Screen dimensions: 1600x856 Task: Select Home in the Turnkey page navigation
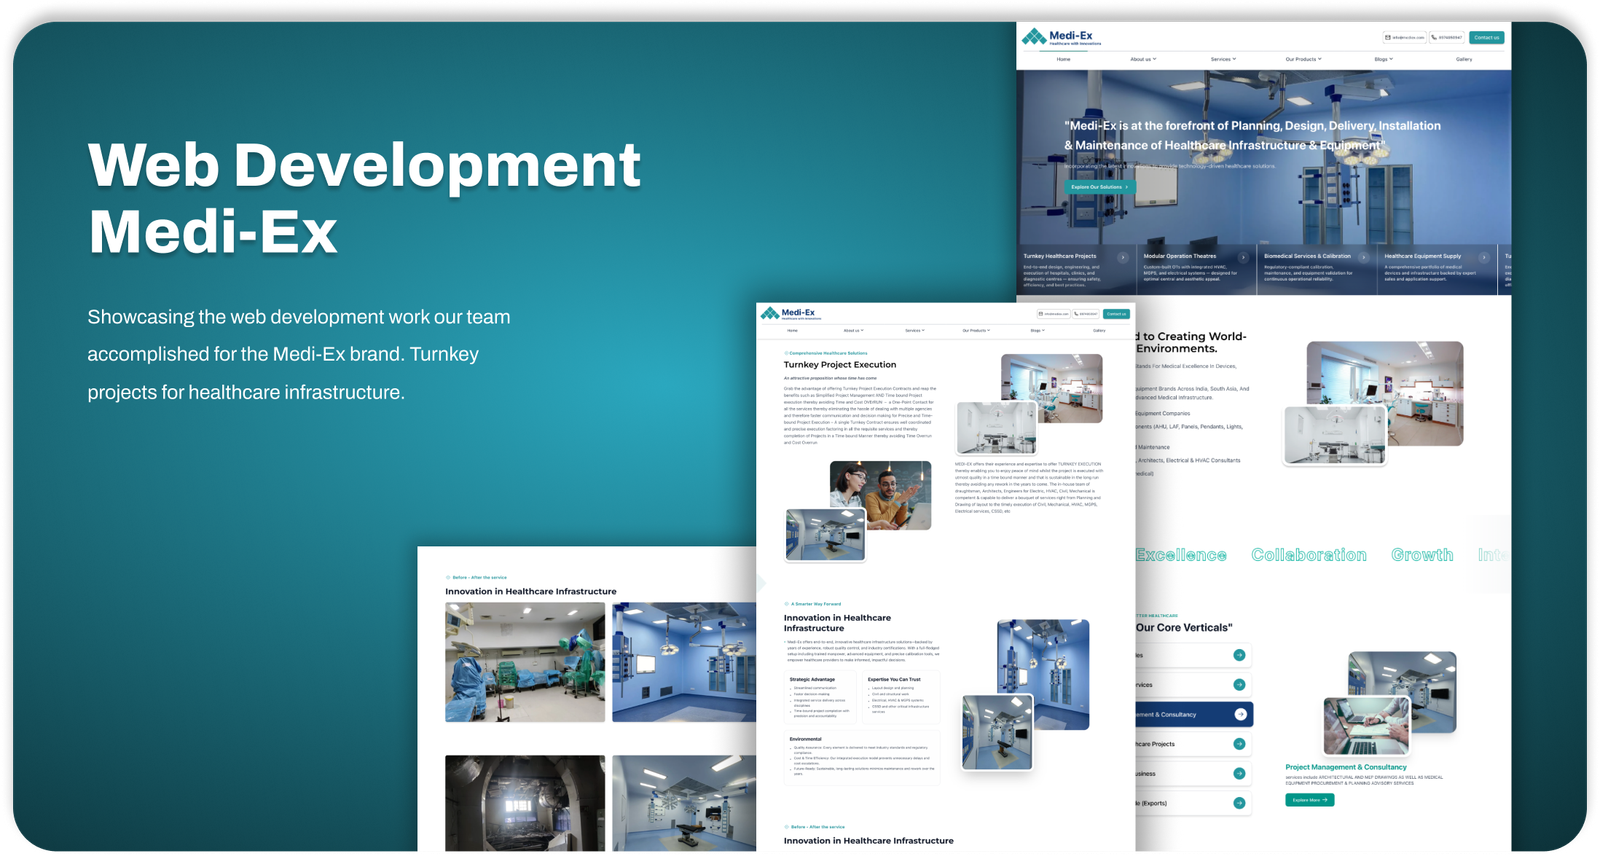[792, 330]
